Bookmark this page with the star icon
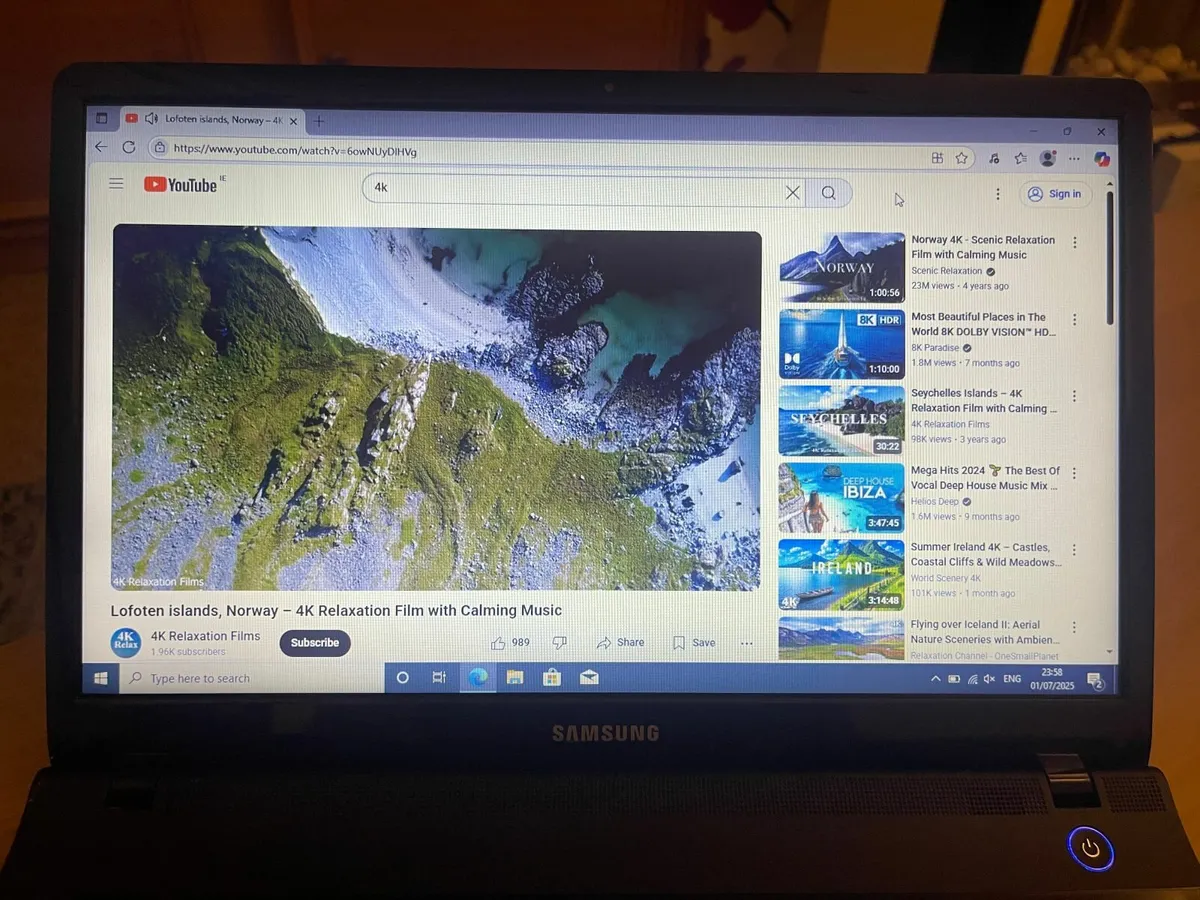 click(961, 157)
